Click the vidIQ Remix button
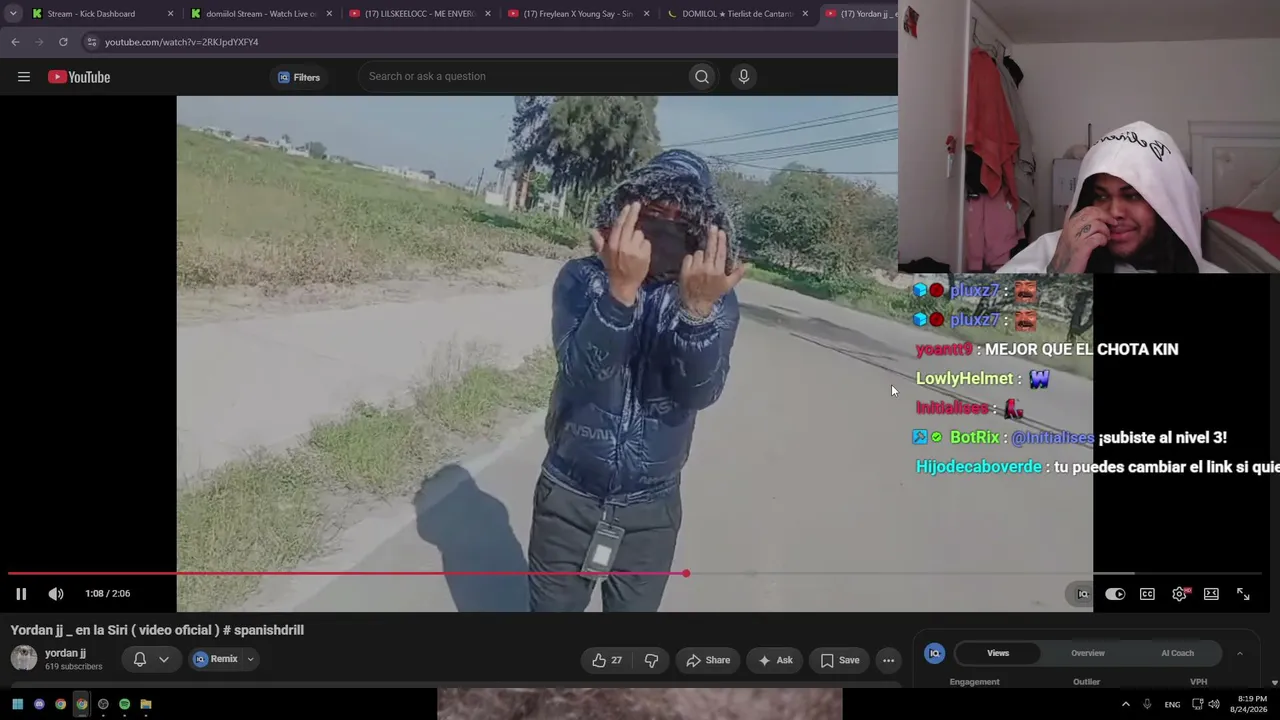 [x=216, y=659]
